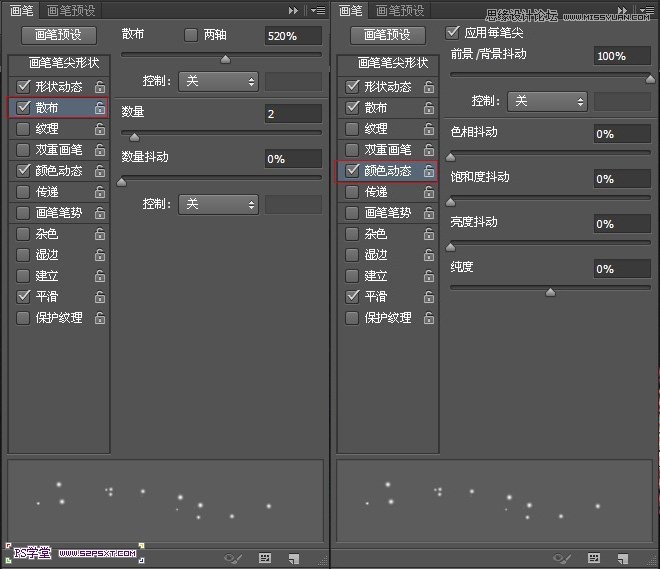Toggle lock icon for 双重画笔 in left panel
Viewport: 660px width, 569px height.
tap(100, 150)
